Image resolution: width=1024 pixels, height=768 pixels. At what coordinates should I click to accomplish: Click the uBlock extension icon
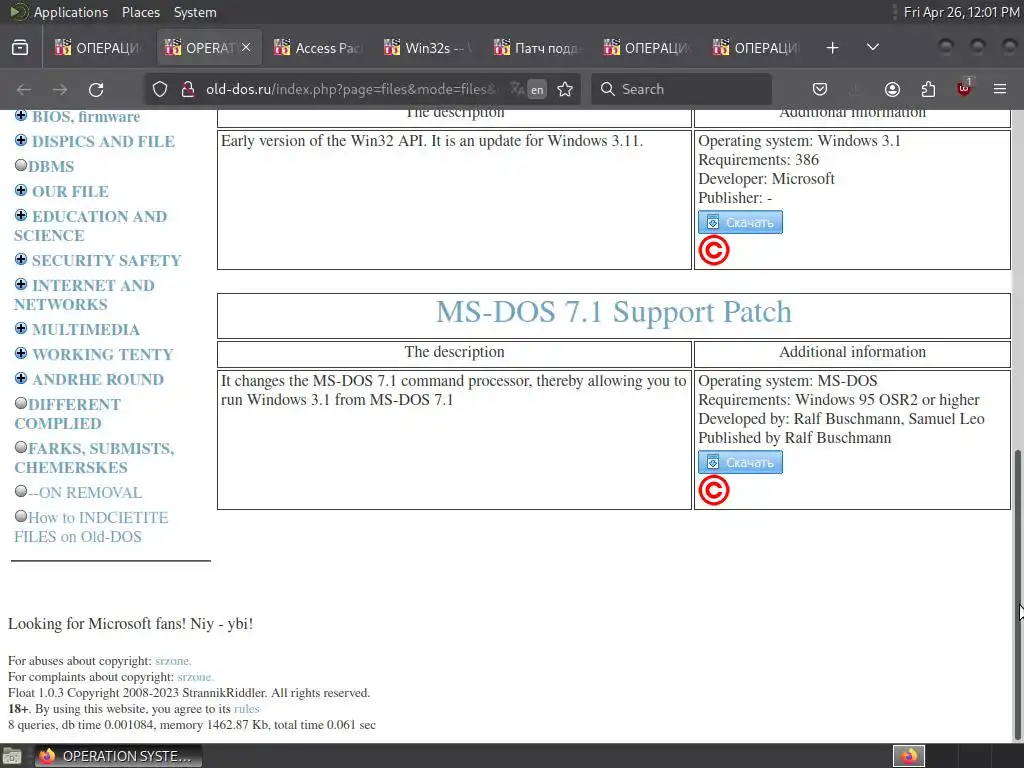(x=964, y=88)
